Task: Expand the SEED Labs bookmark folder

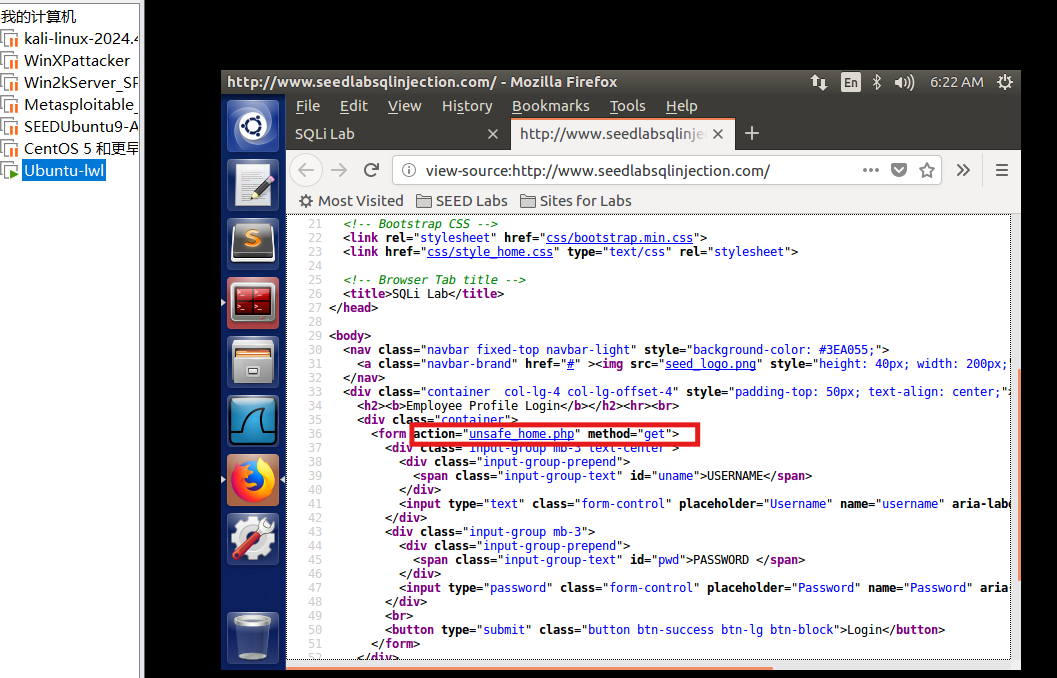Action: coord(462,201)
